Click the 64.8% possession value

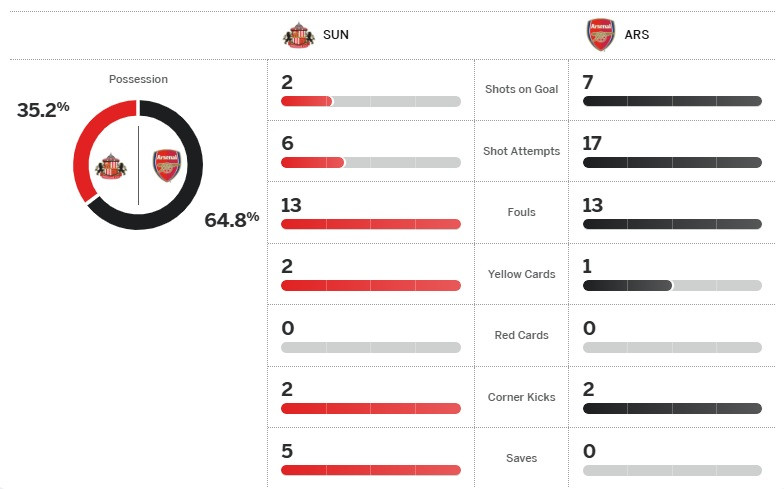[231, 219]
